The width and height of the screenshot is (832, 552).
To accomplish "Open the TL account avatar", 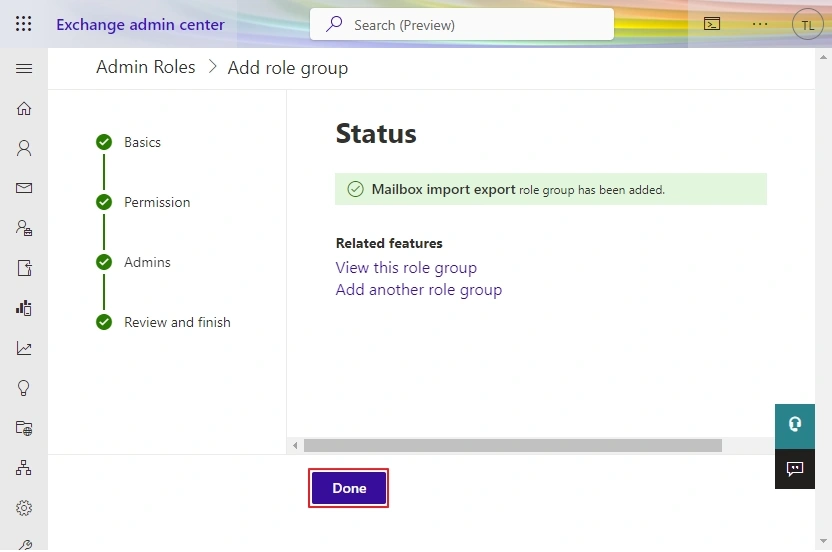I will (807, 24).
